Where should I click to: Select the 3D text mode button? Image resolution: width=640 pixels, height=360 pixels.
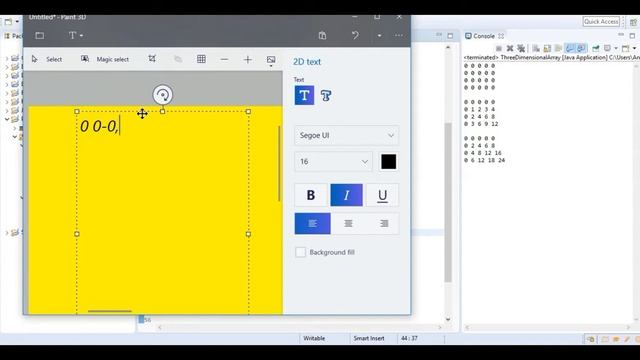pyautogui.click(x=326, y=96)
